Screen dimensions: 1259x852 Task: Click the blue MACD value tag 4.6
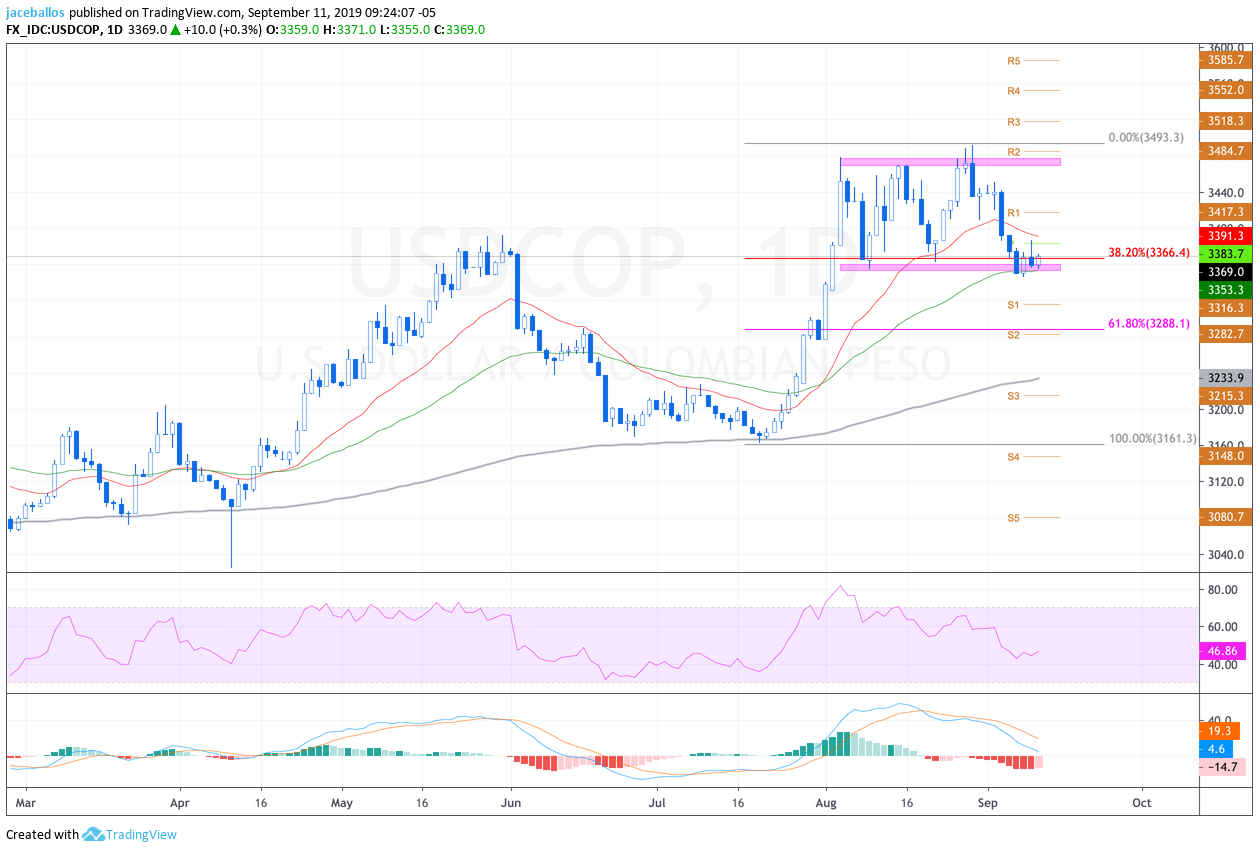[x=1217, y=748]
